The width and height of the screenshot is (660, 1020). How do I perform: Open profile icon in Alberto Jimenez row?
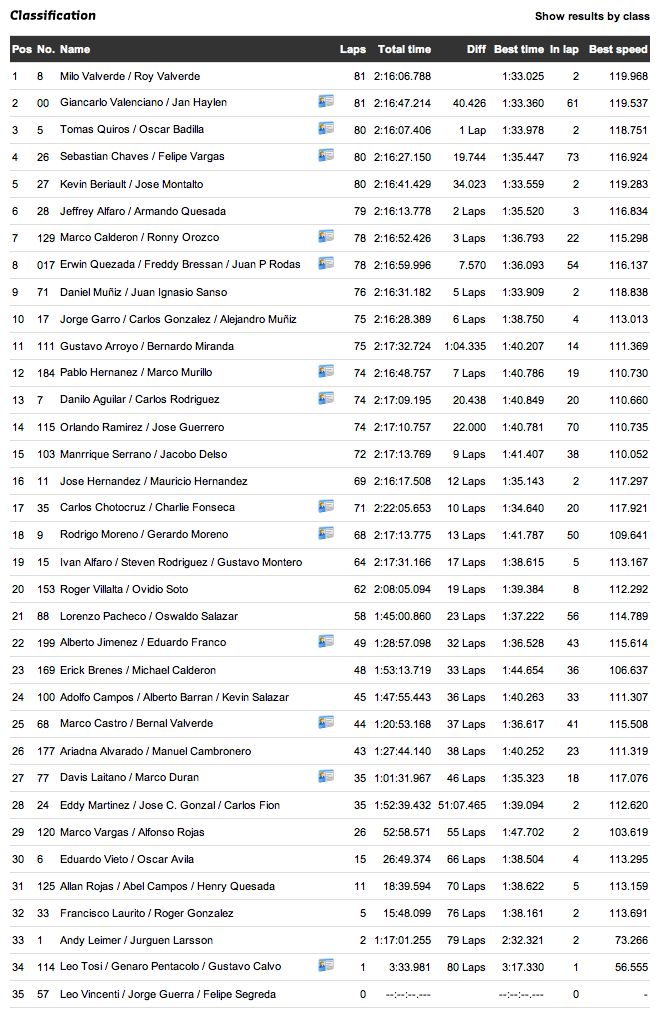(x=326, y=642)
